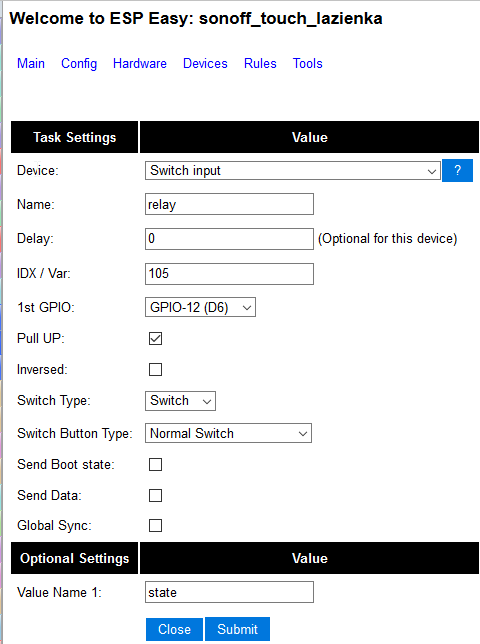This screenshot has height=644, width=480.
Task: Uncheck the Pull UP checkbox
Action: (155, 338)
